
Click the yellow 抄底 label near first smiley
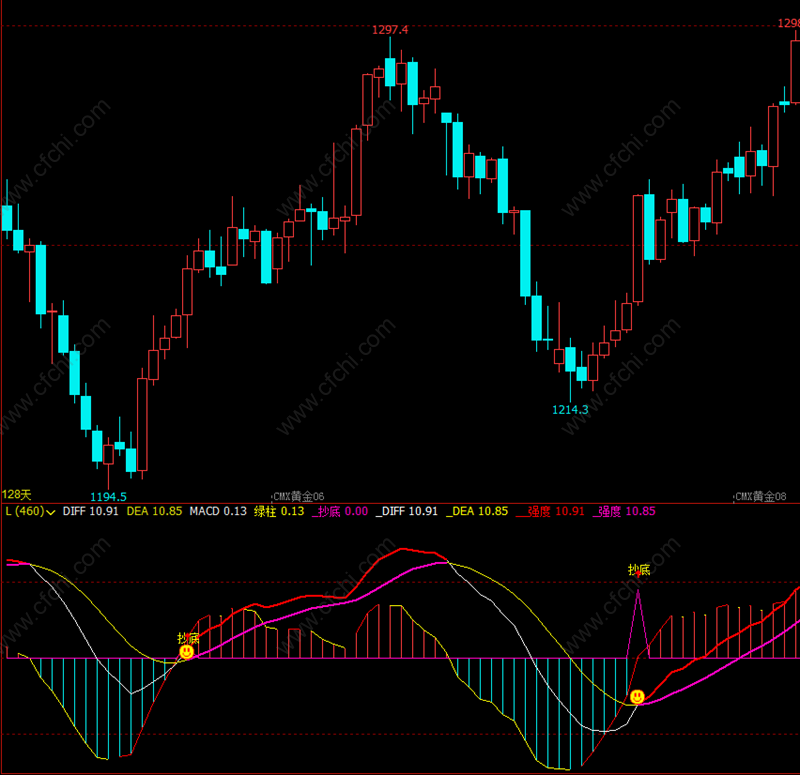tap(188, 638)
